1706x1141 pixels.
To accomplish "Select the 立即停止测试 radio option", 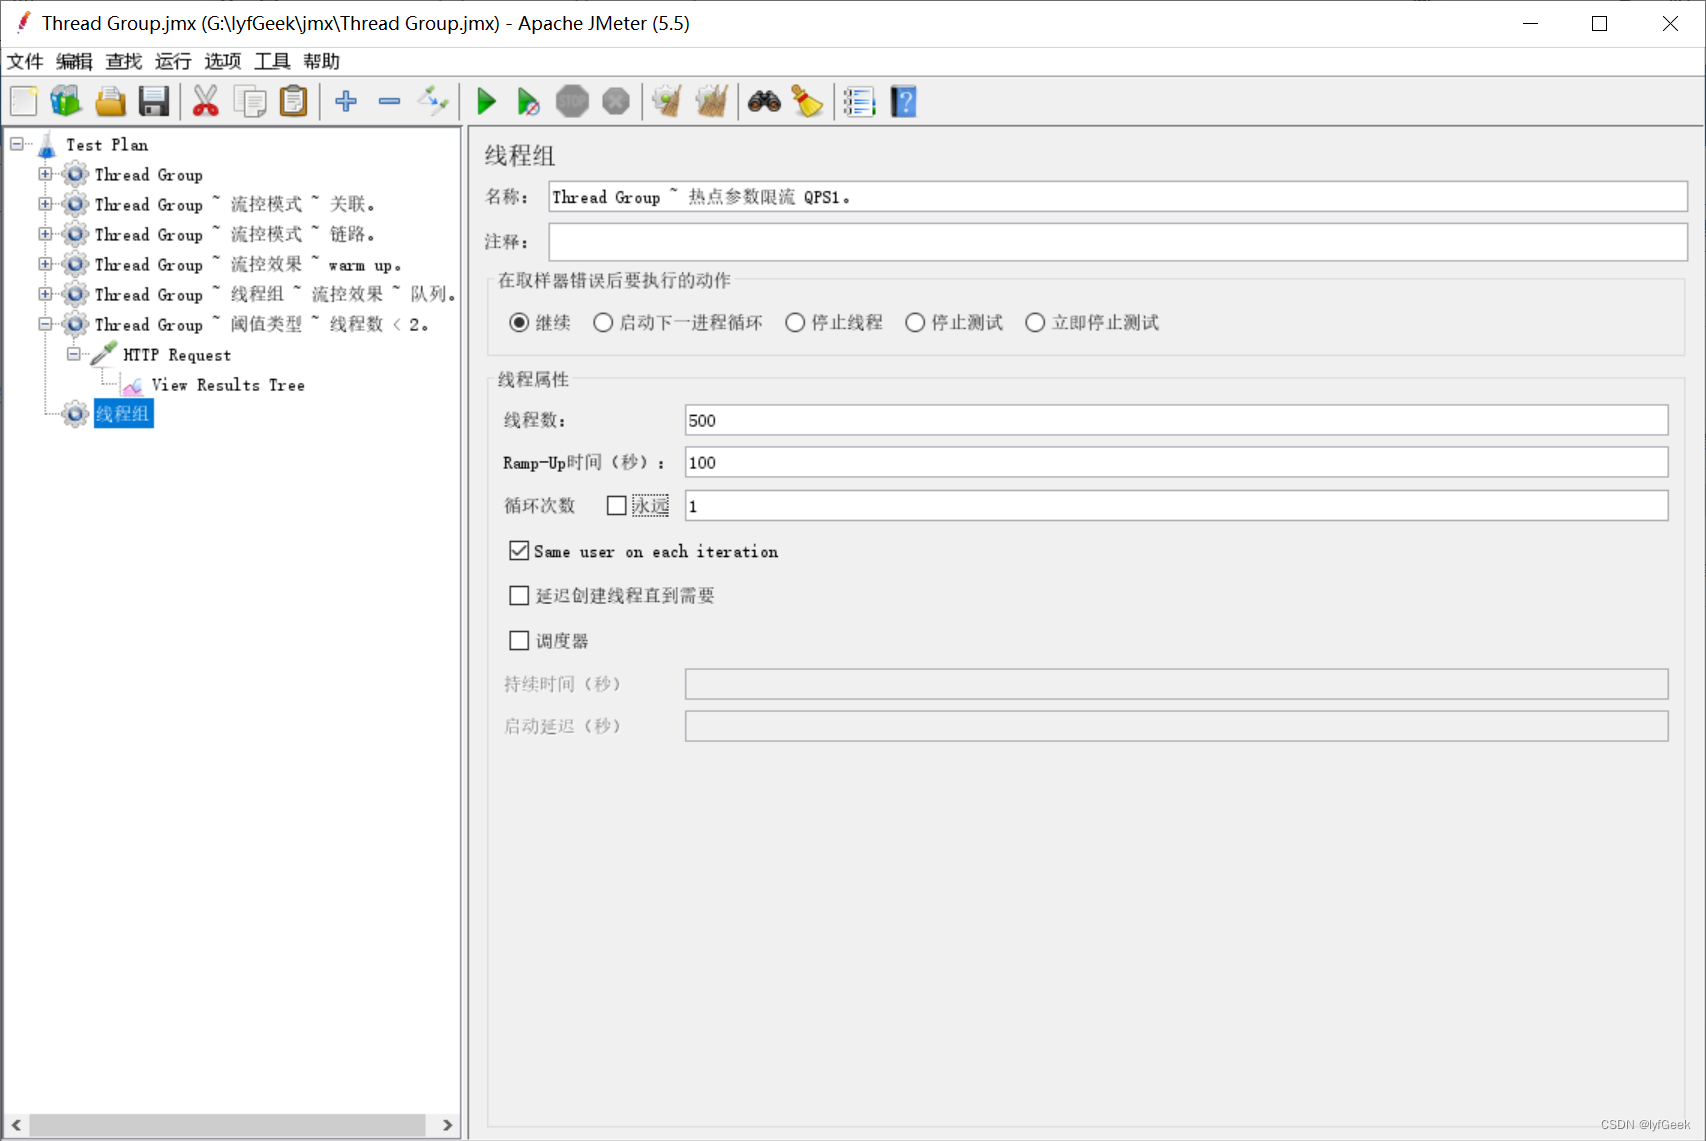I will click(x=1035, y=322).
